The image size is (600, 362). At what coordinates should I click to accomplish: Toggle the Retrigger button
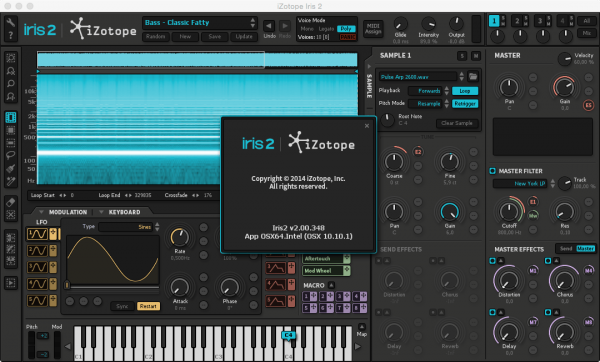click(x=465, y=104)
